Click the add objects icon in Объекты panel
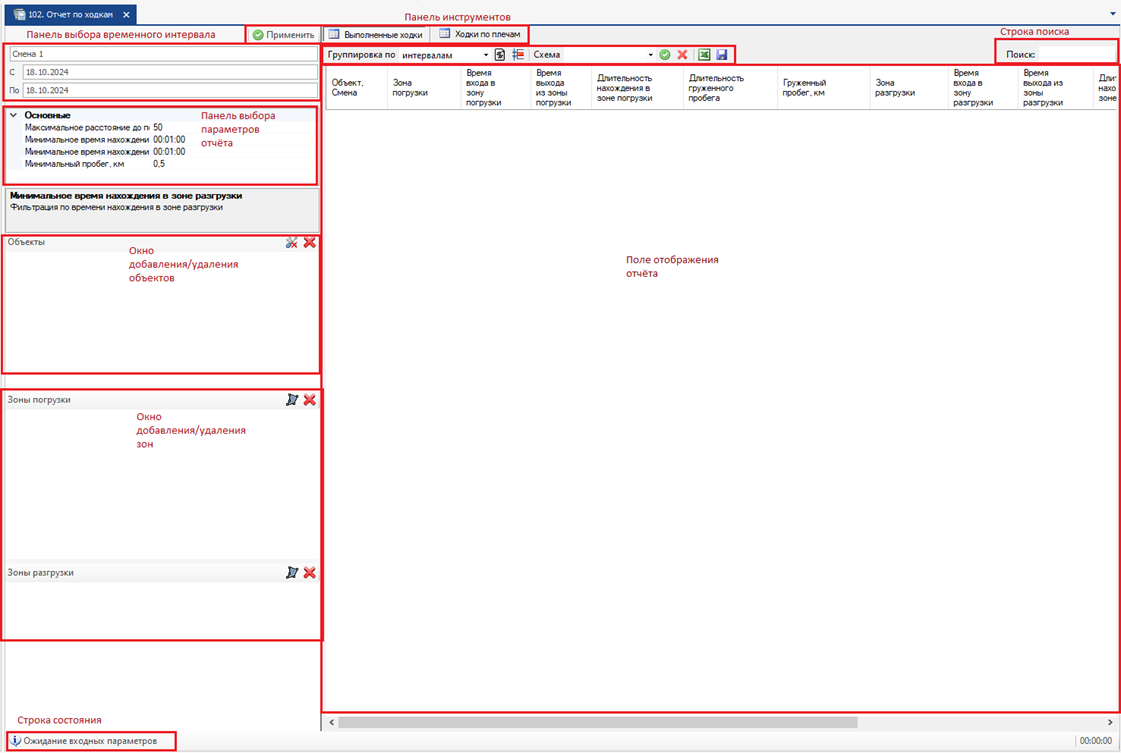The width and height of the screenshot is (1121, 753). 292,242
